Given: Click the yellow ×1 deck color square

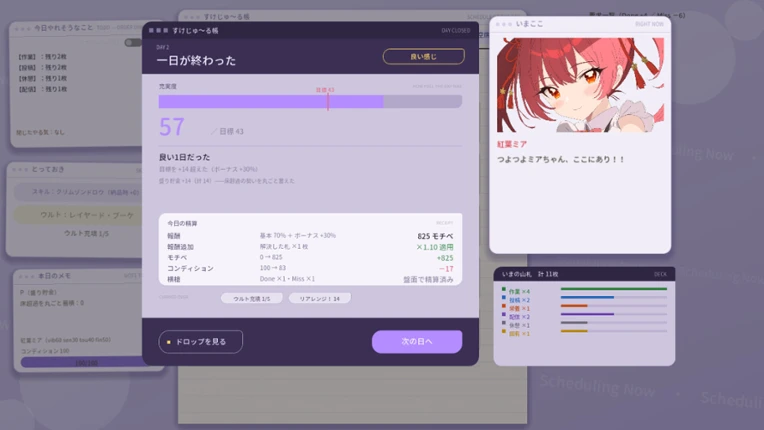Looking at the screenshot, I should tap(504, 332).
